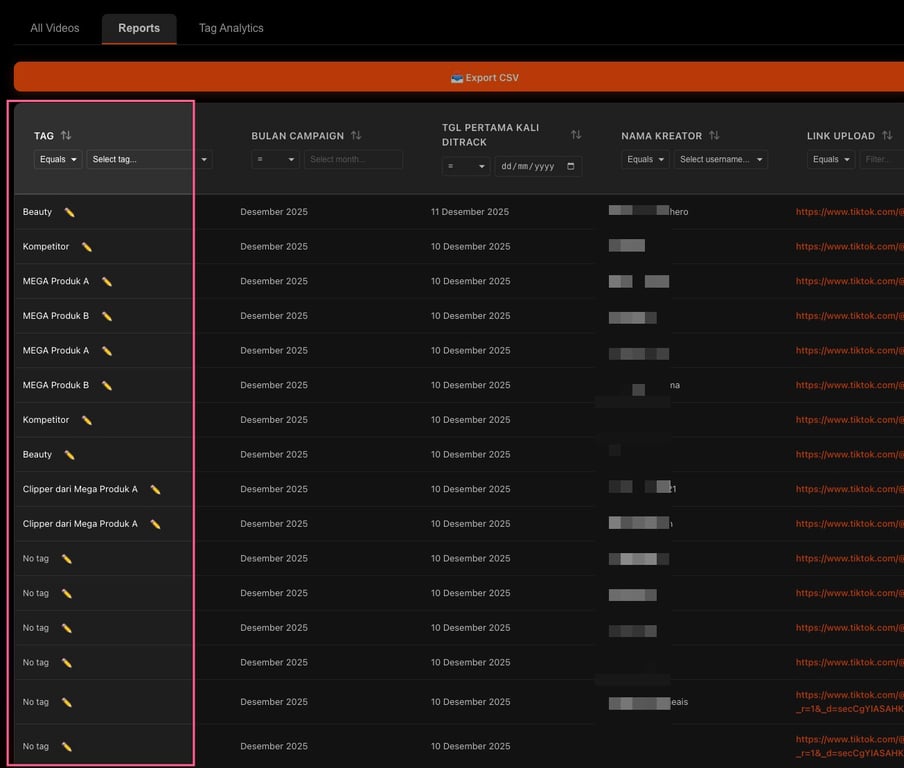Edit the No tag row with creator ending 'eais'

pyautogui.click(x=66, y=702)
